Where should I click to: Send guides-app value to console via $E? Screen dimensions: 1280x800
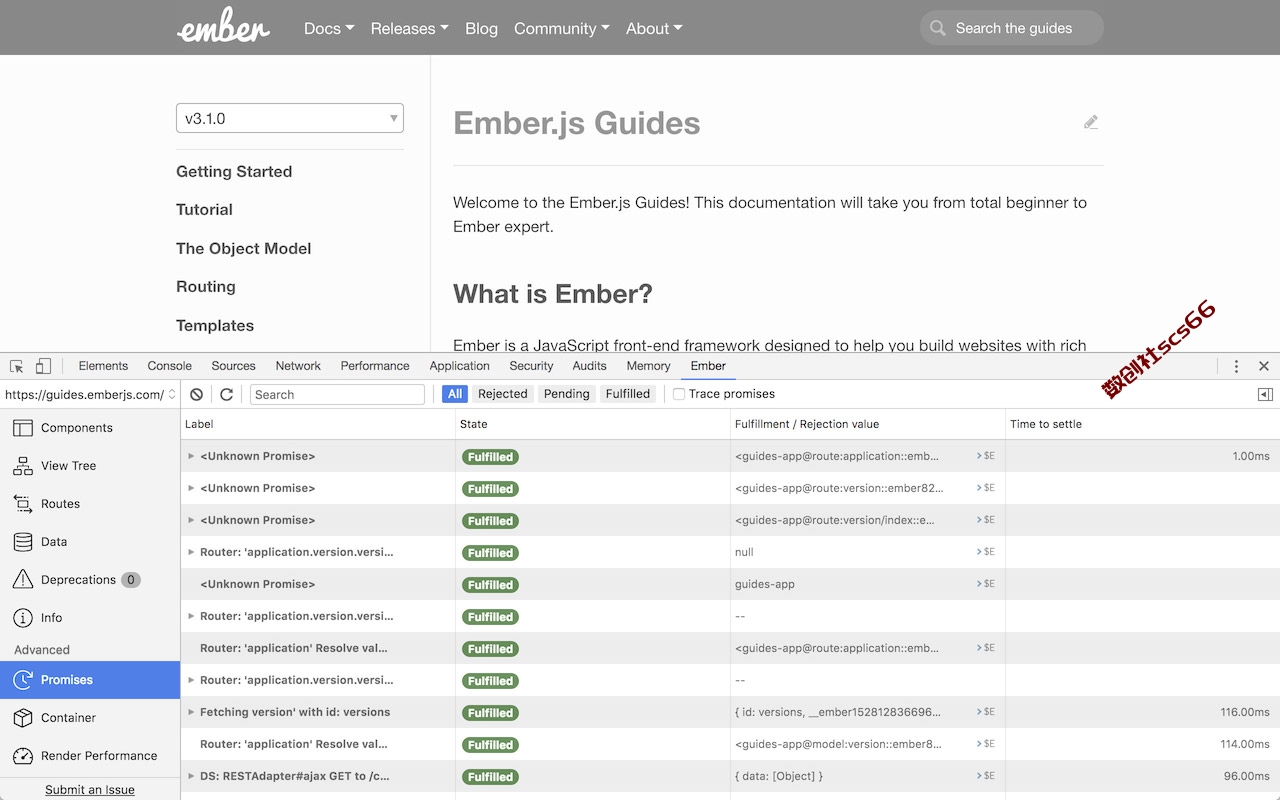tap(986, 584)
